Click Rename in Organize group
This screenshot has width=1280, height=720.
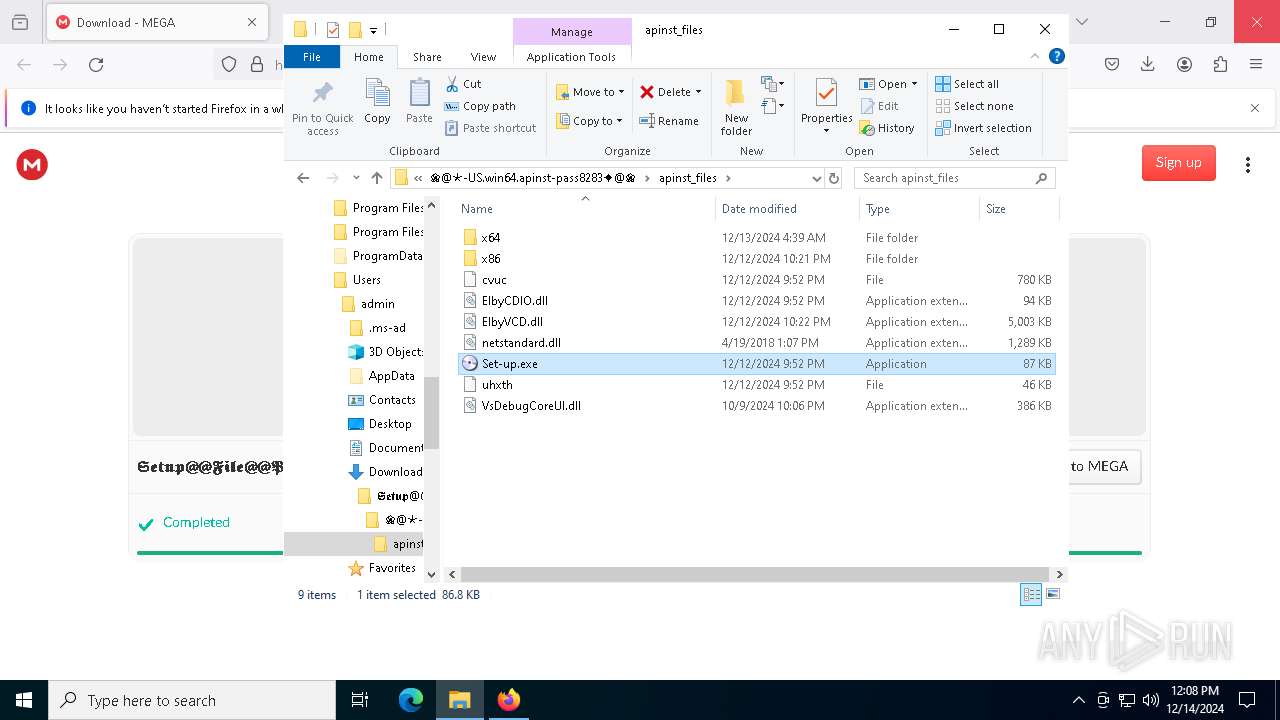[669, 121]
